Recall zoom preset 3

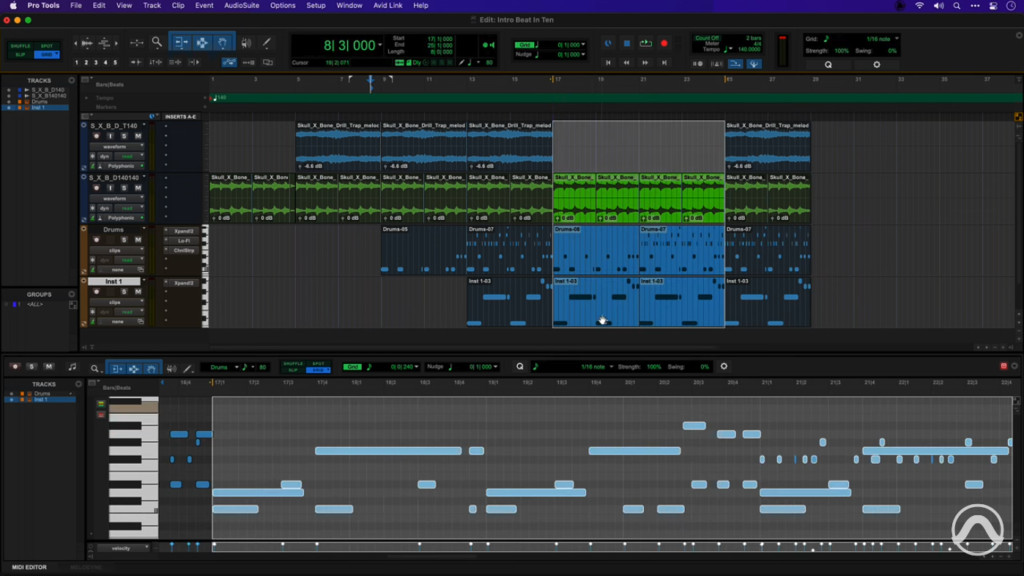click(95, 63)
